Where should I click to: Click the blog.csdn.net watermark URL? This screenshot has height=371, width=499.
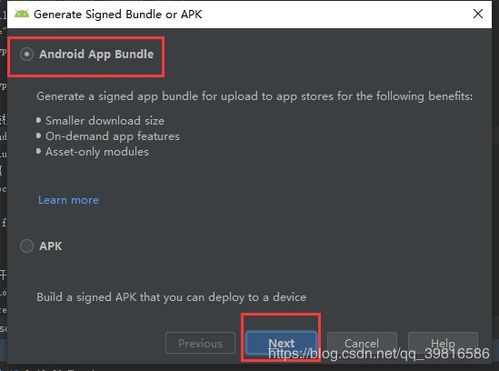click(379, 353)
